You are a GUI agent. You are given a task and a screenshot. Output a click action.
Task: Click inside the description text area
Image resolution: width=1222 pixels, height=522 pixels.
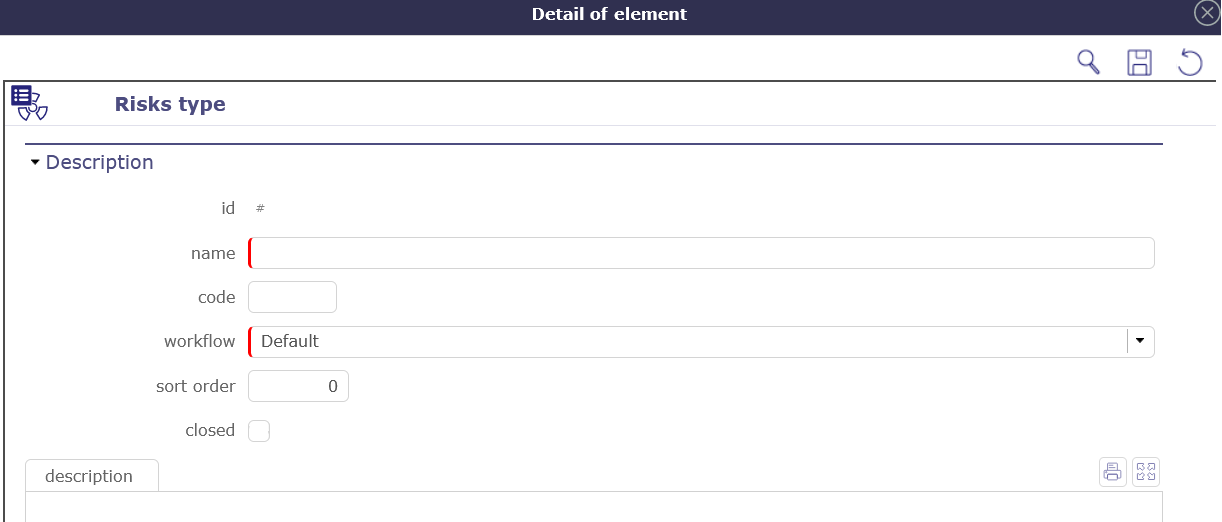[593, 507]
